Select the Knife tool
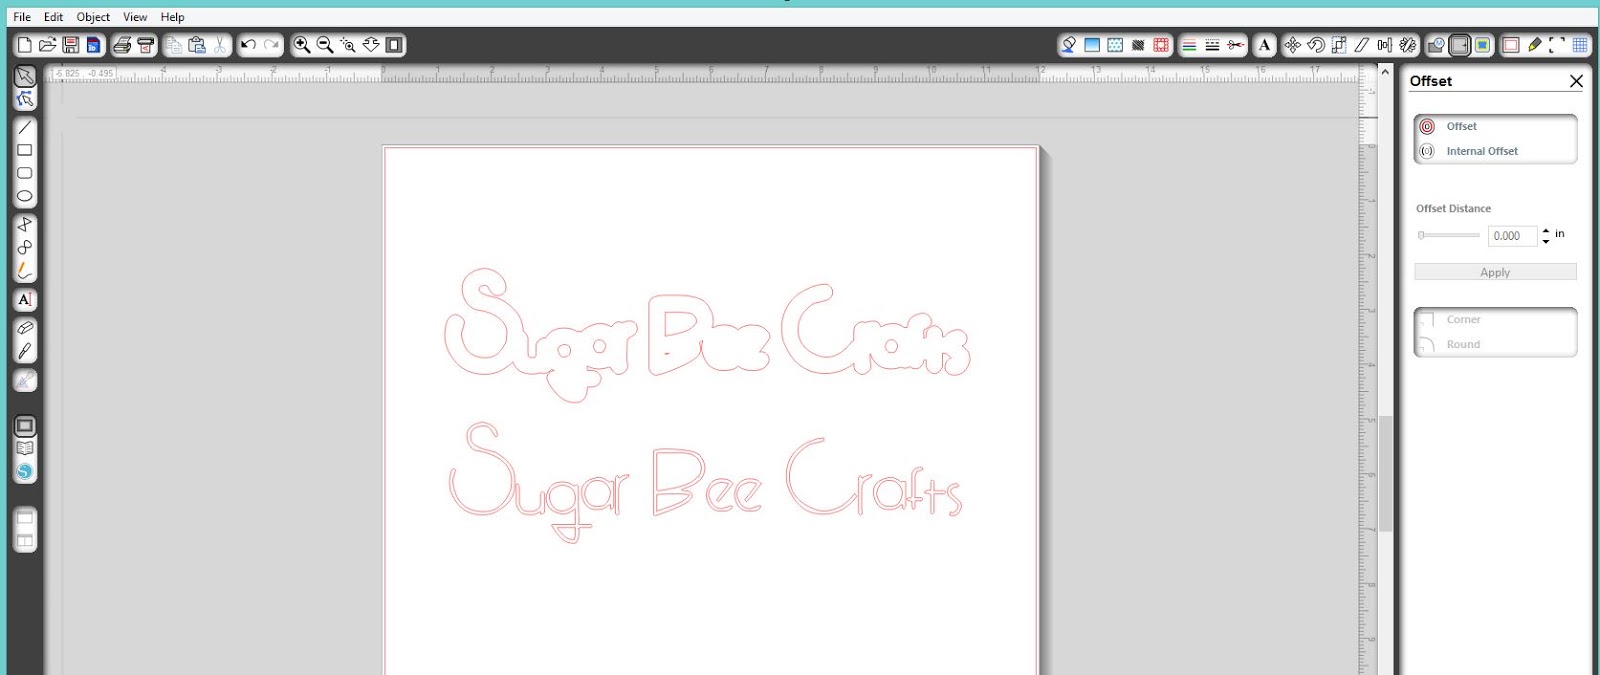The image size is (1600, 675). 25,351
